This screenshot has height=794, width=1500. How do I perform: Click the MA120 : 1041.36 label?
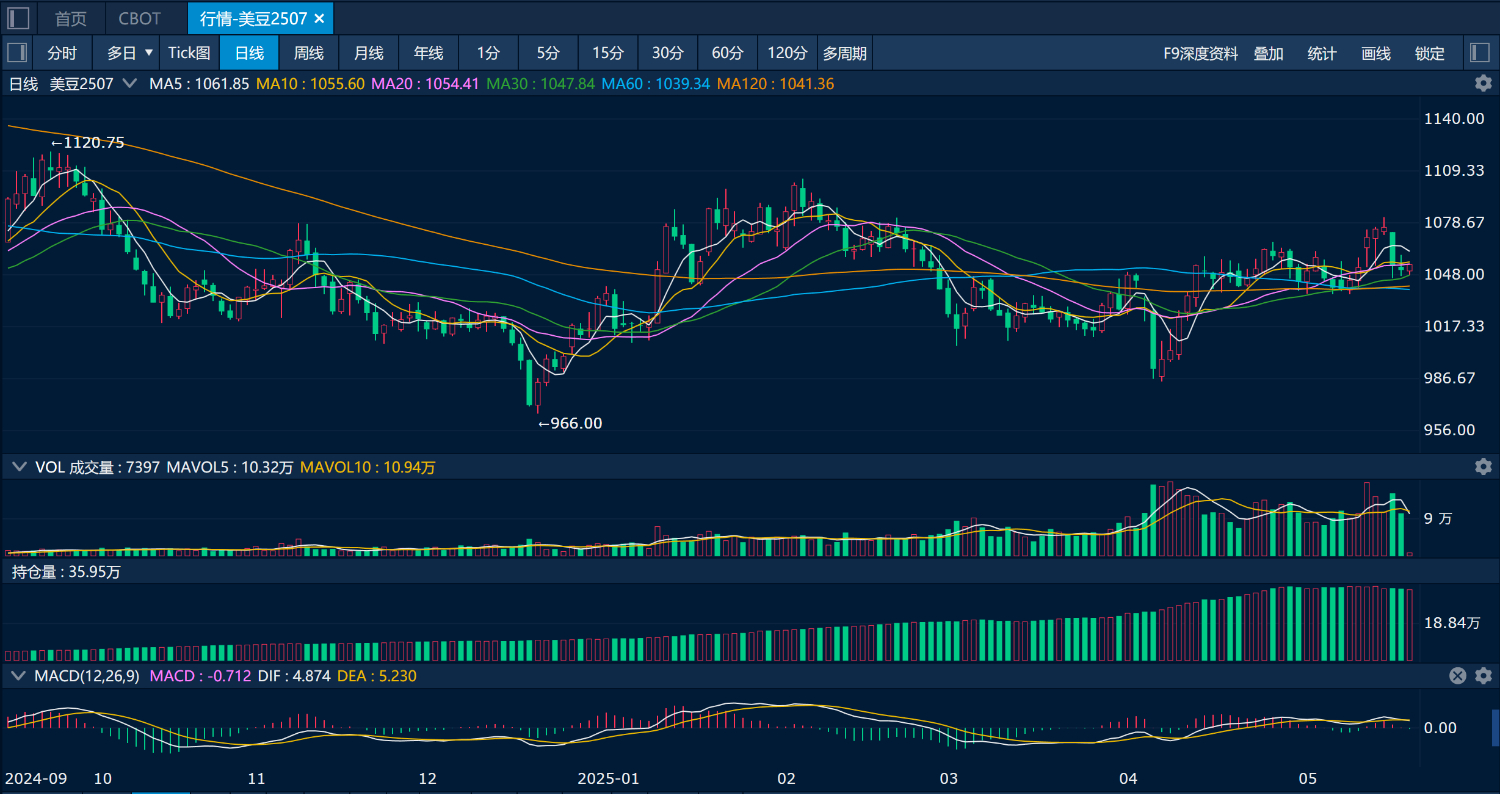click(x=776, y=84)
